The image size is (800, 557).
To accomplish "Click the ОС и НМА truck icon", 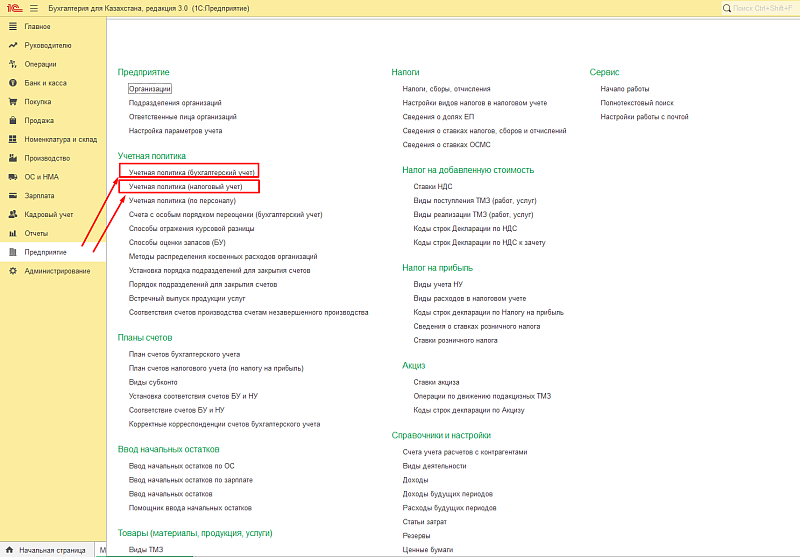I will coord(13,177).
